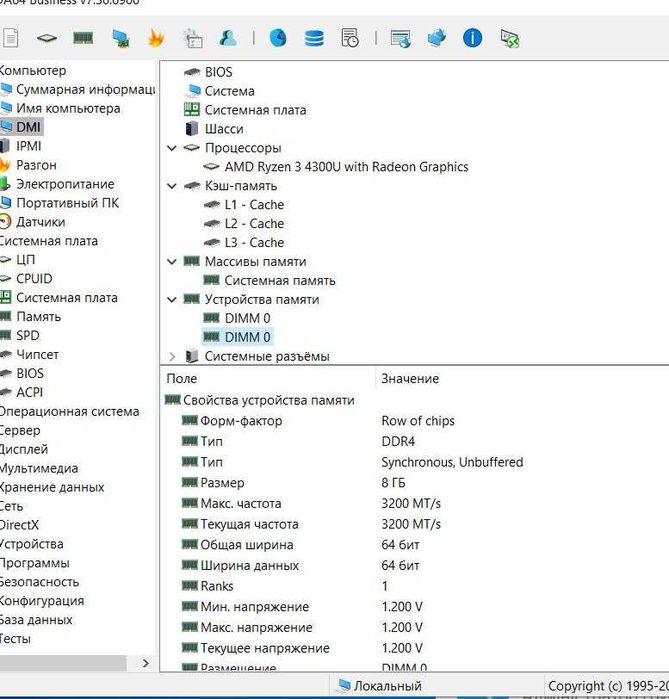
Task: Select L1 - Cache entry
Action: pos(254,205)
